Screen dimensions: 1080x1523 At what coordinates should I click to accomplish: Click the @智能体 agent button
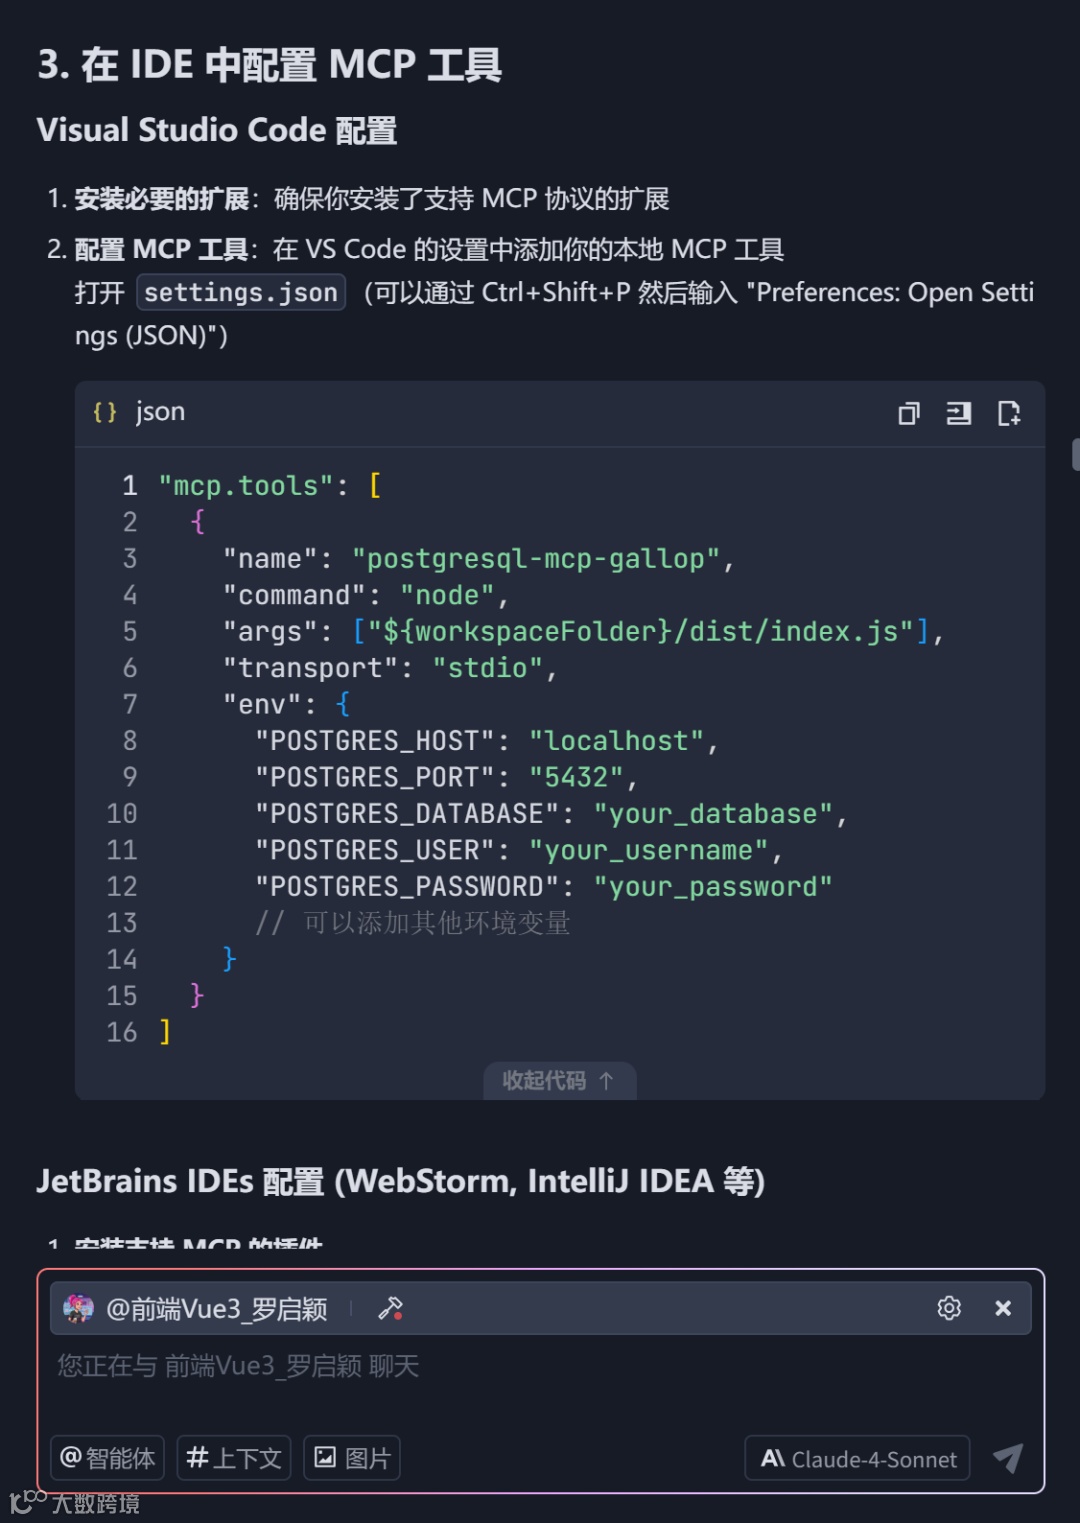point(108,1458)
